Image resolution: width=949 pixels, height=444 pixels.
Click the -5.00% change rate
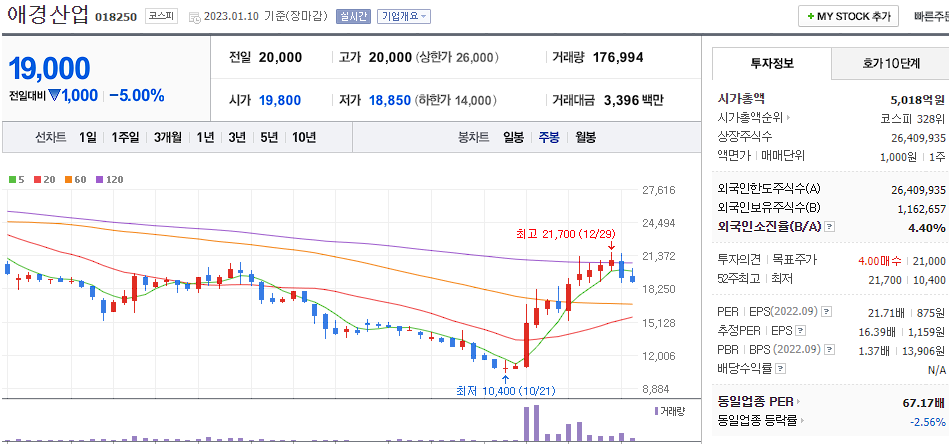[137, 96]
